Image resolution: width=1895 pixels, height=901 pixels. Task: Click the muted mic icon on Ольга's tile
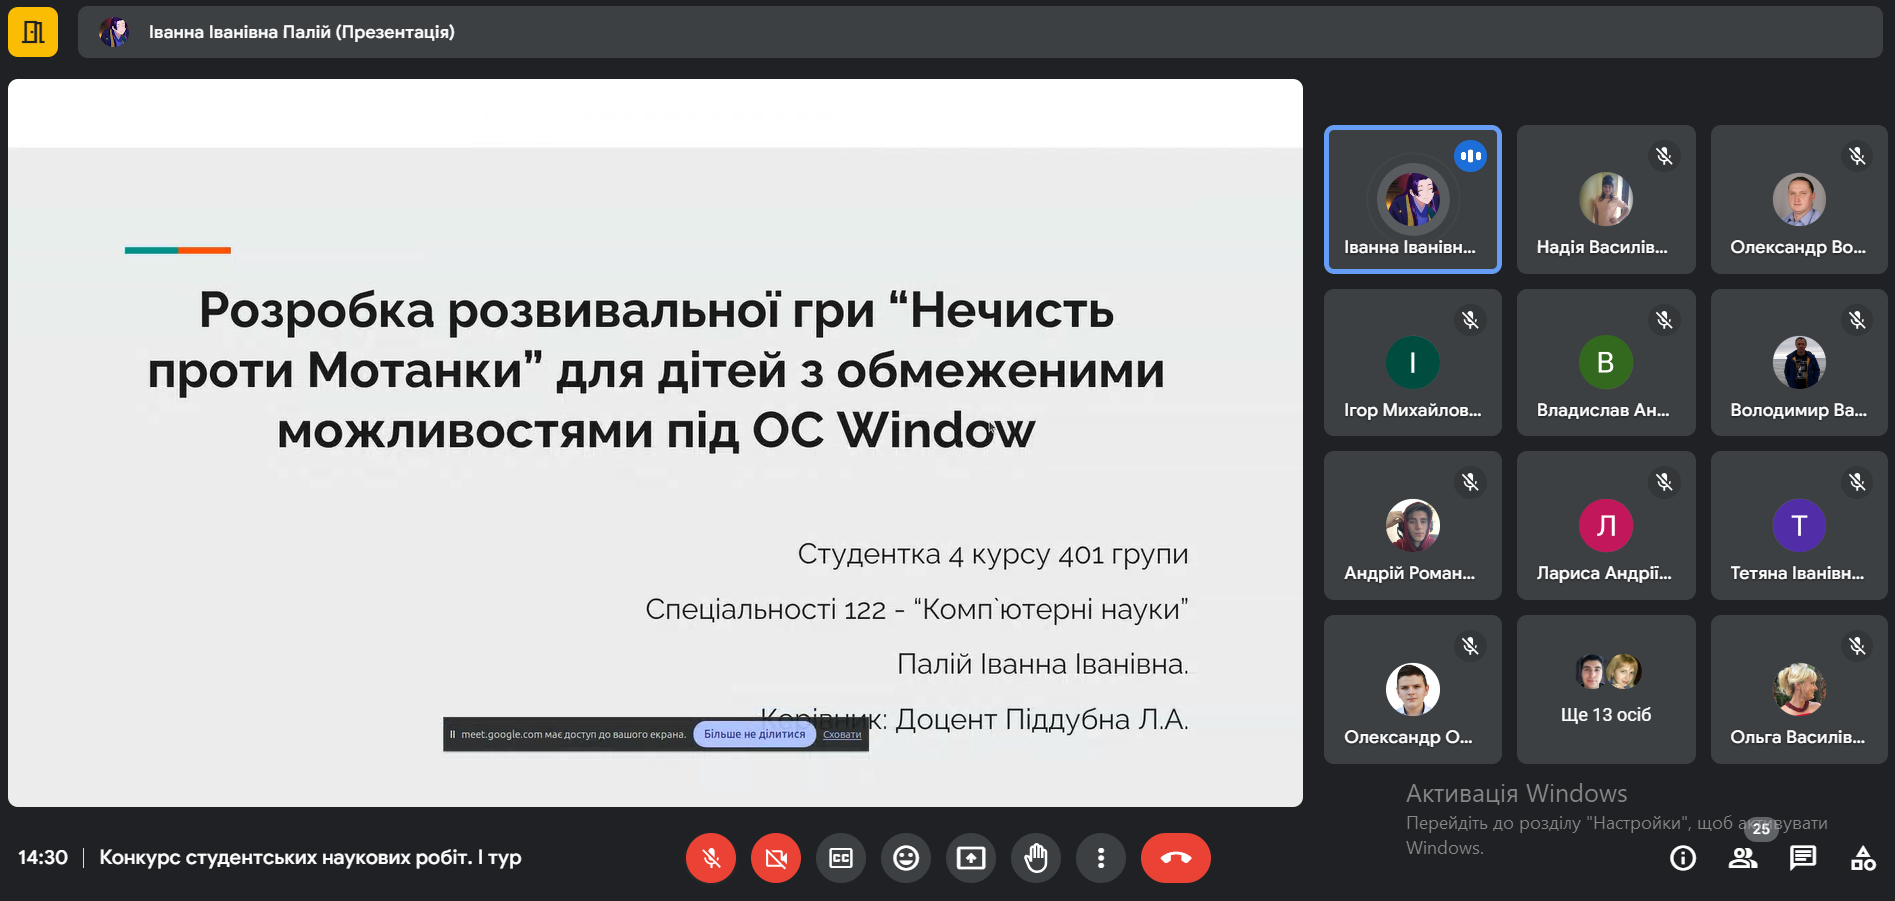point(1857,646)
